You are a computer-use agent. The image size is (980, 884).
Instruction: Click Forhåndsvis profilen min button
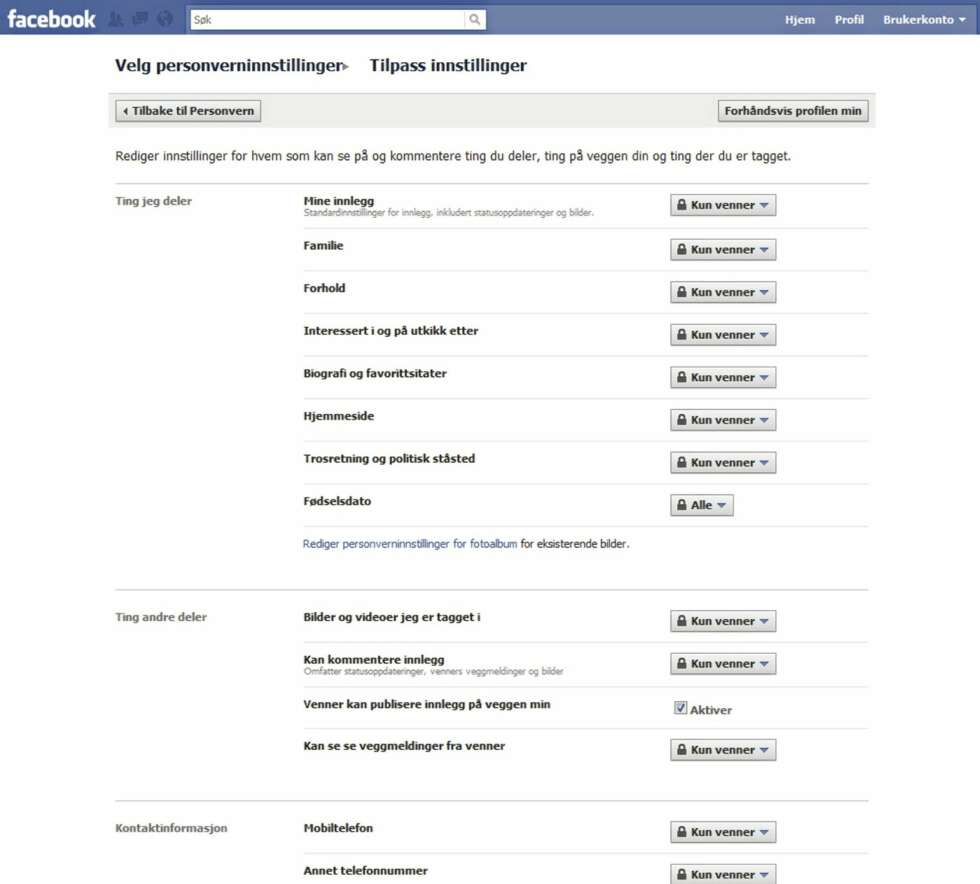tap(792, 111)
